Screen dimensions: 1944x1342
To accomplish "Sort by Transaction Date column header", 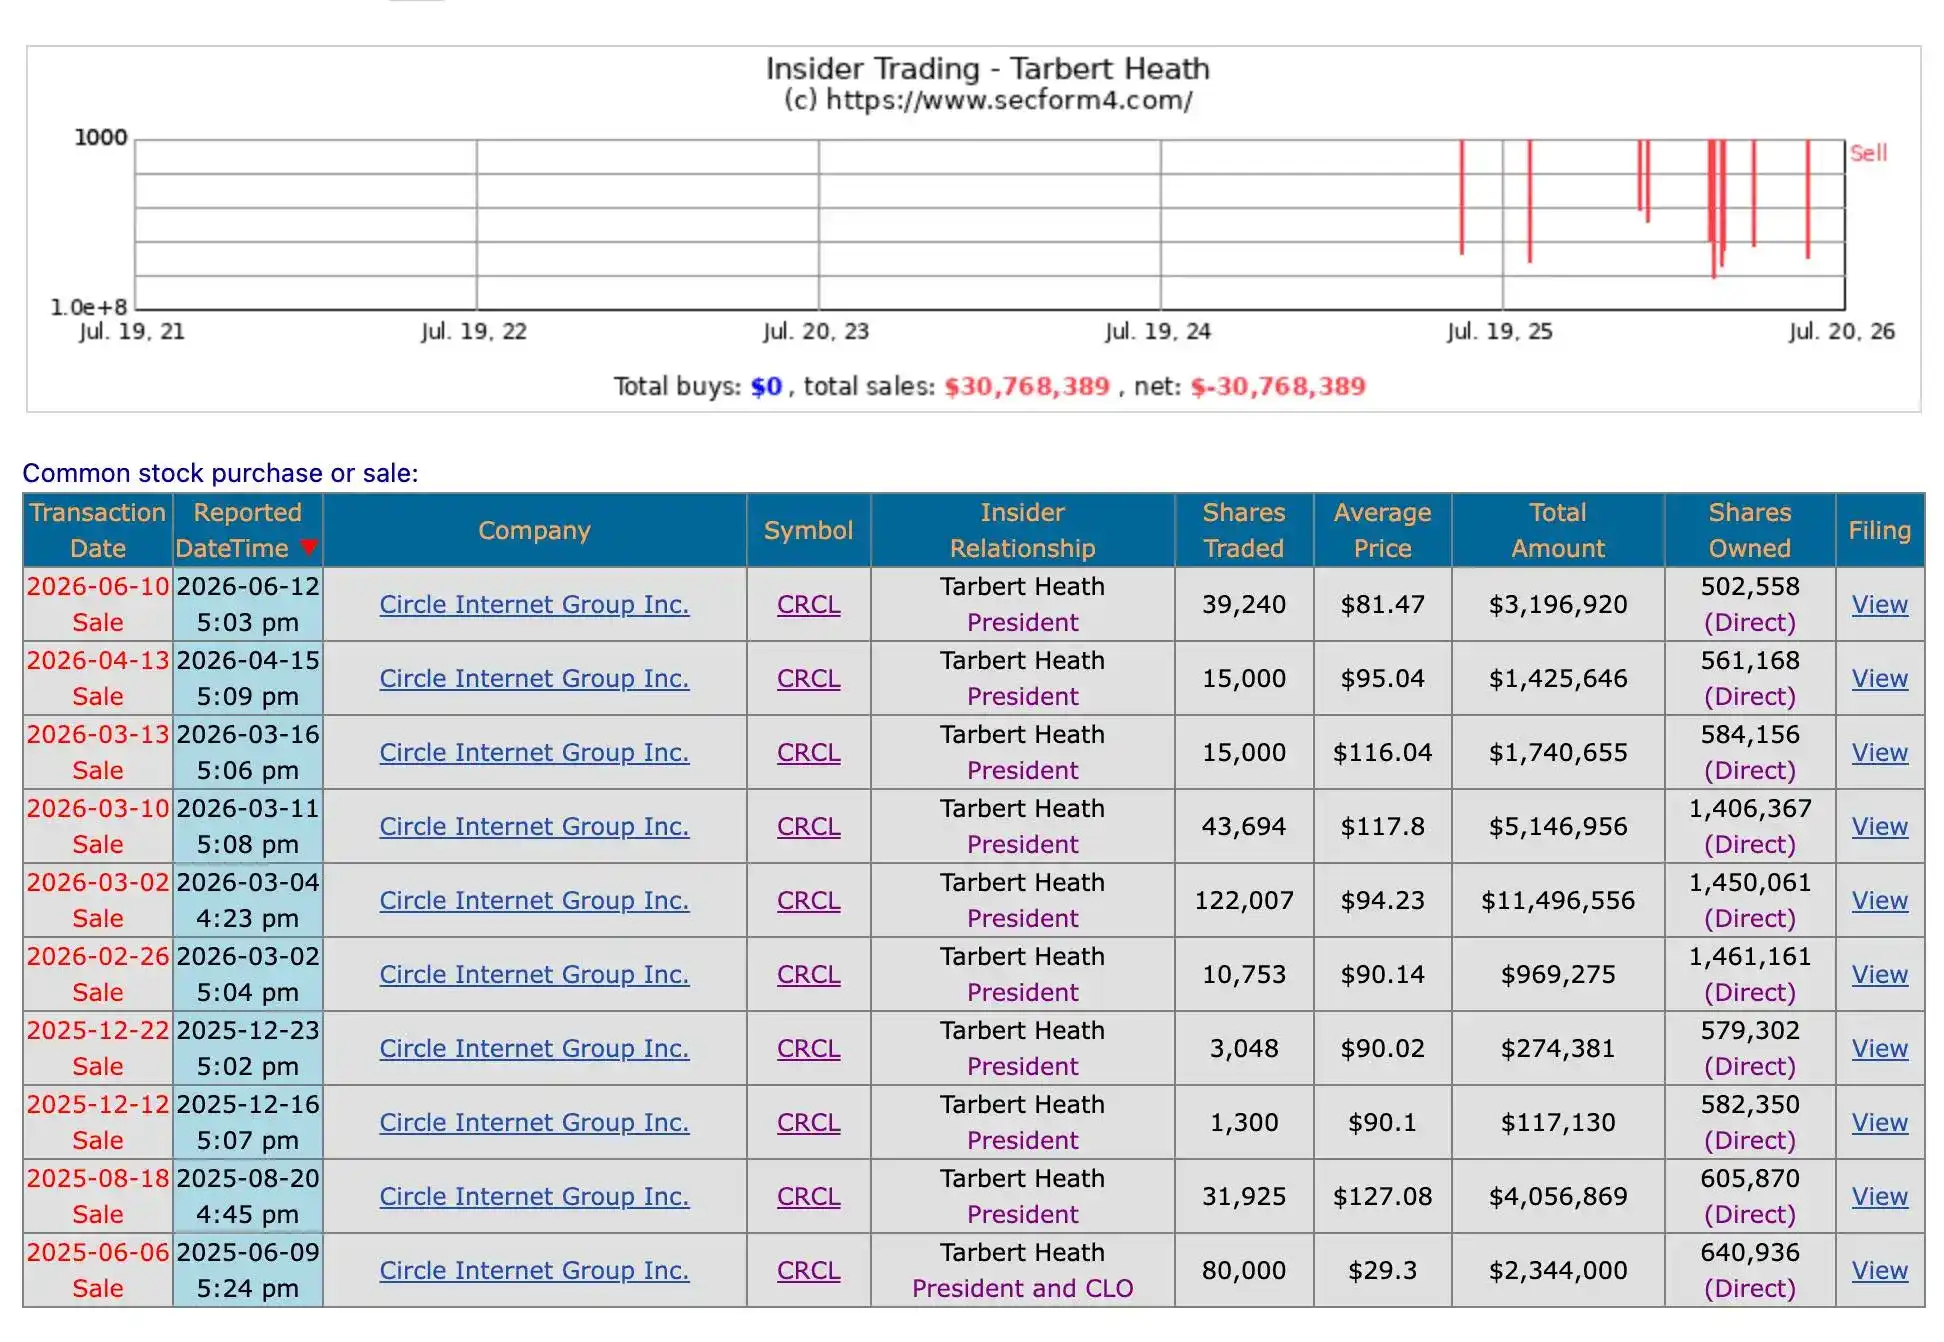I will (x=98, y=530).
